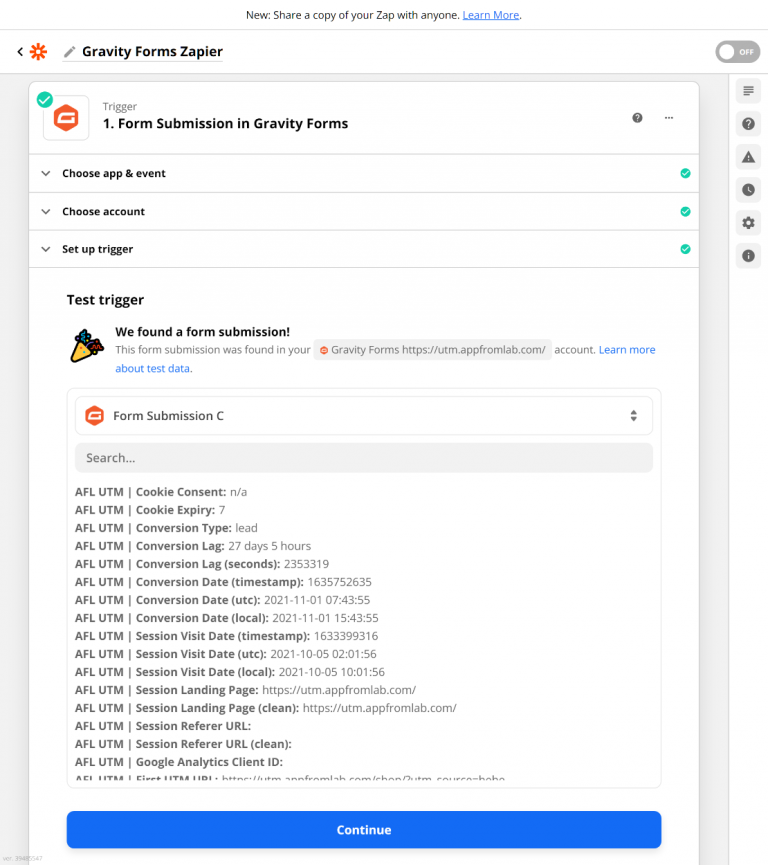Image resolution: width=768 pixels, height=865 pixels.
Task: Expand the Choose account section
Action: tap(45, 211)
